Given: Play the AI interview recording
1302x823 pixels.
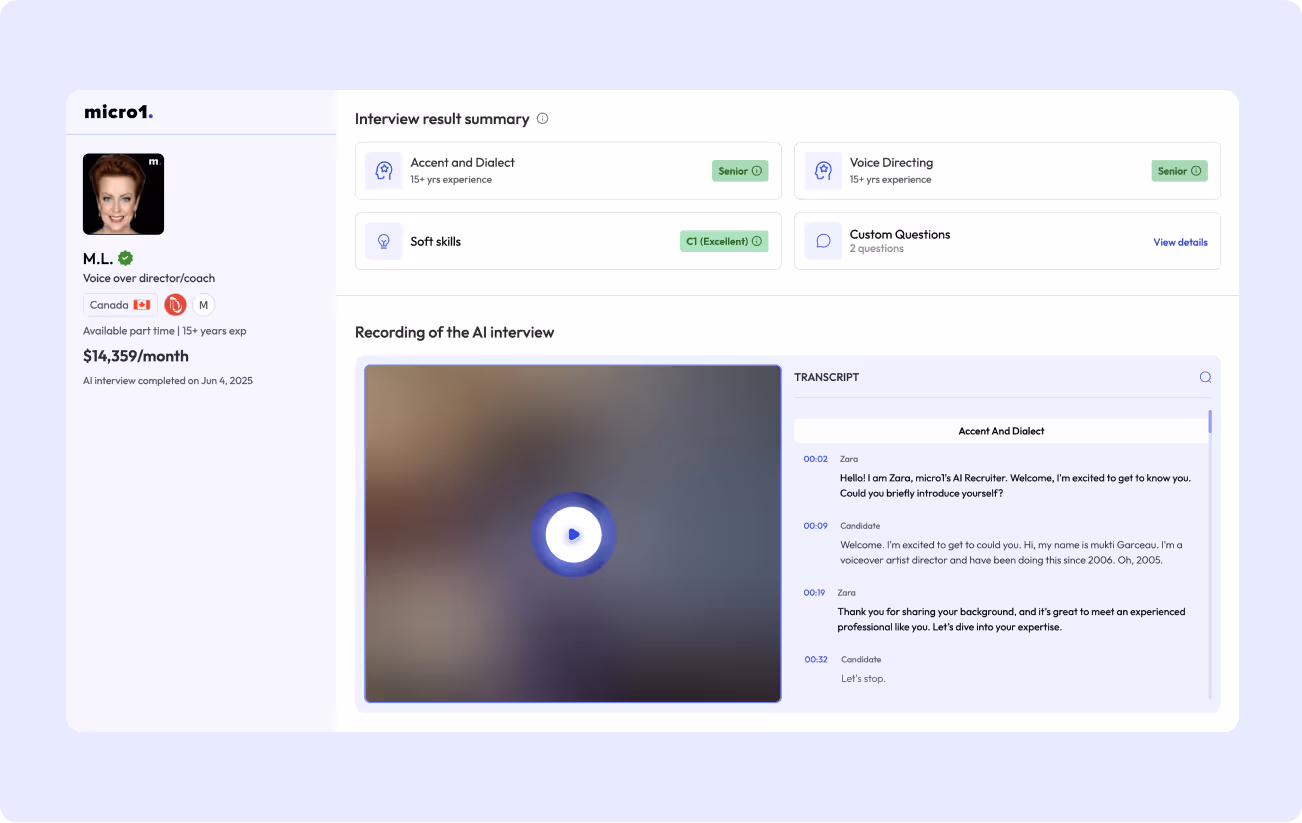Looking at the screenshot, I should (573, 534).
